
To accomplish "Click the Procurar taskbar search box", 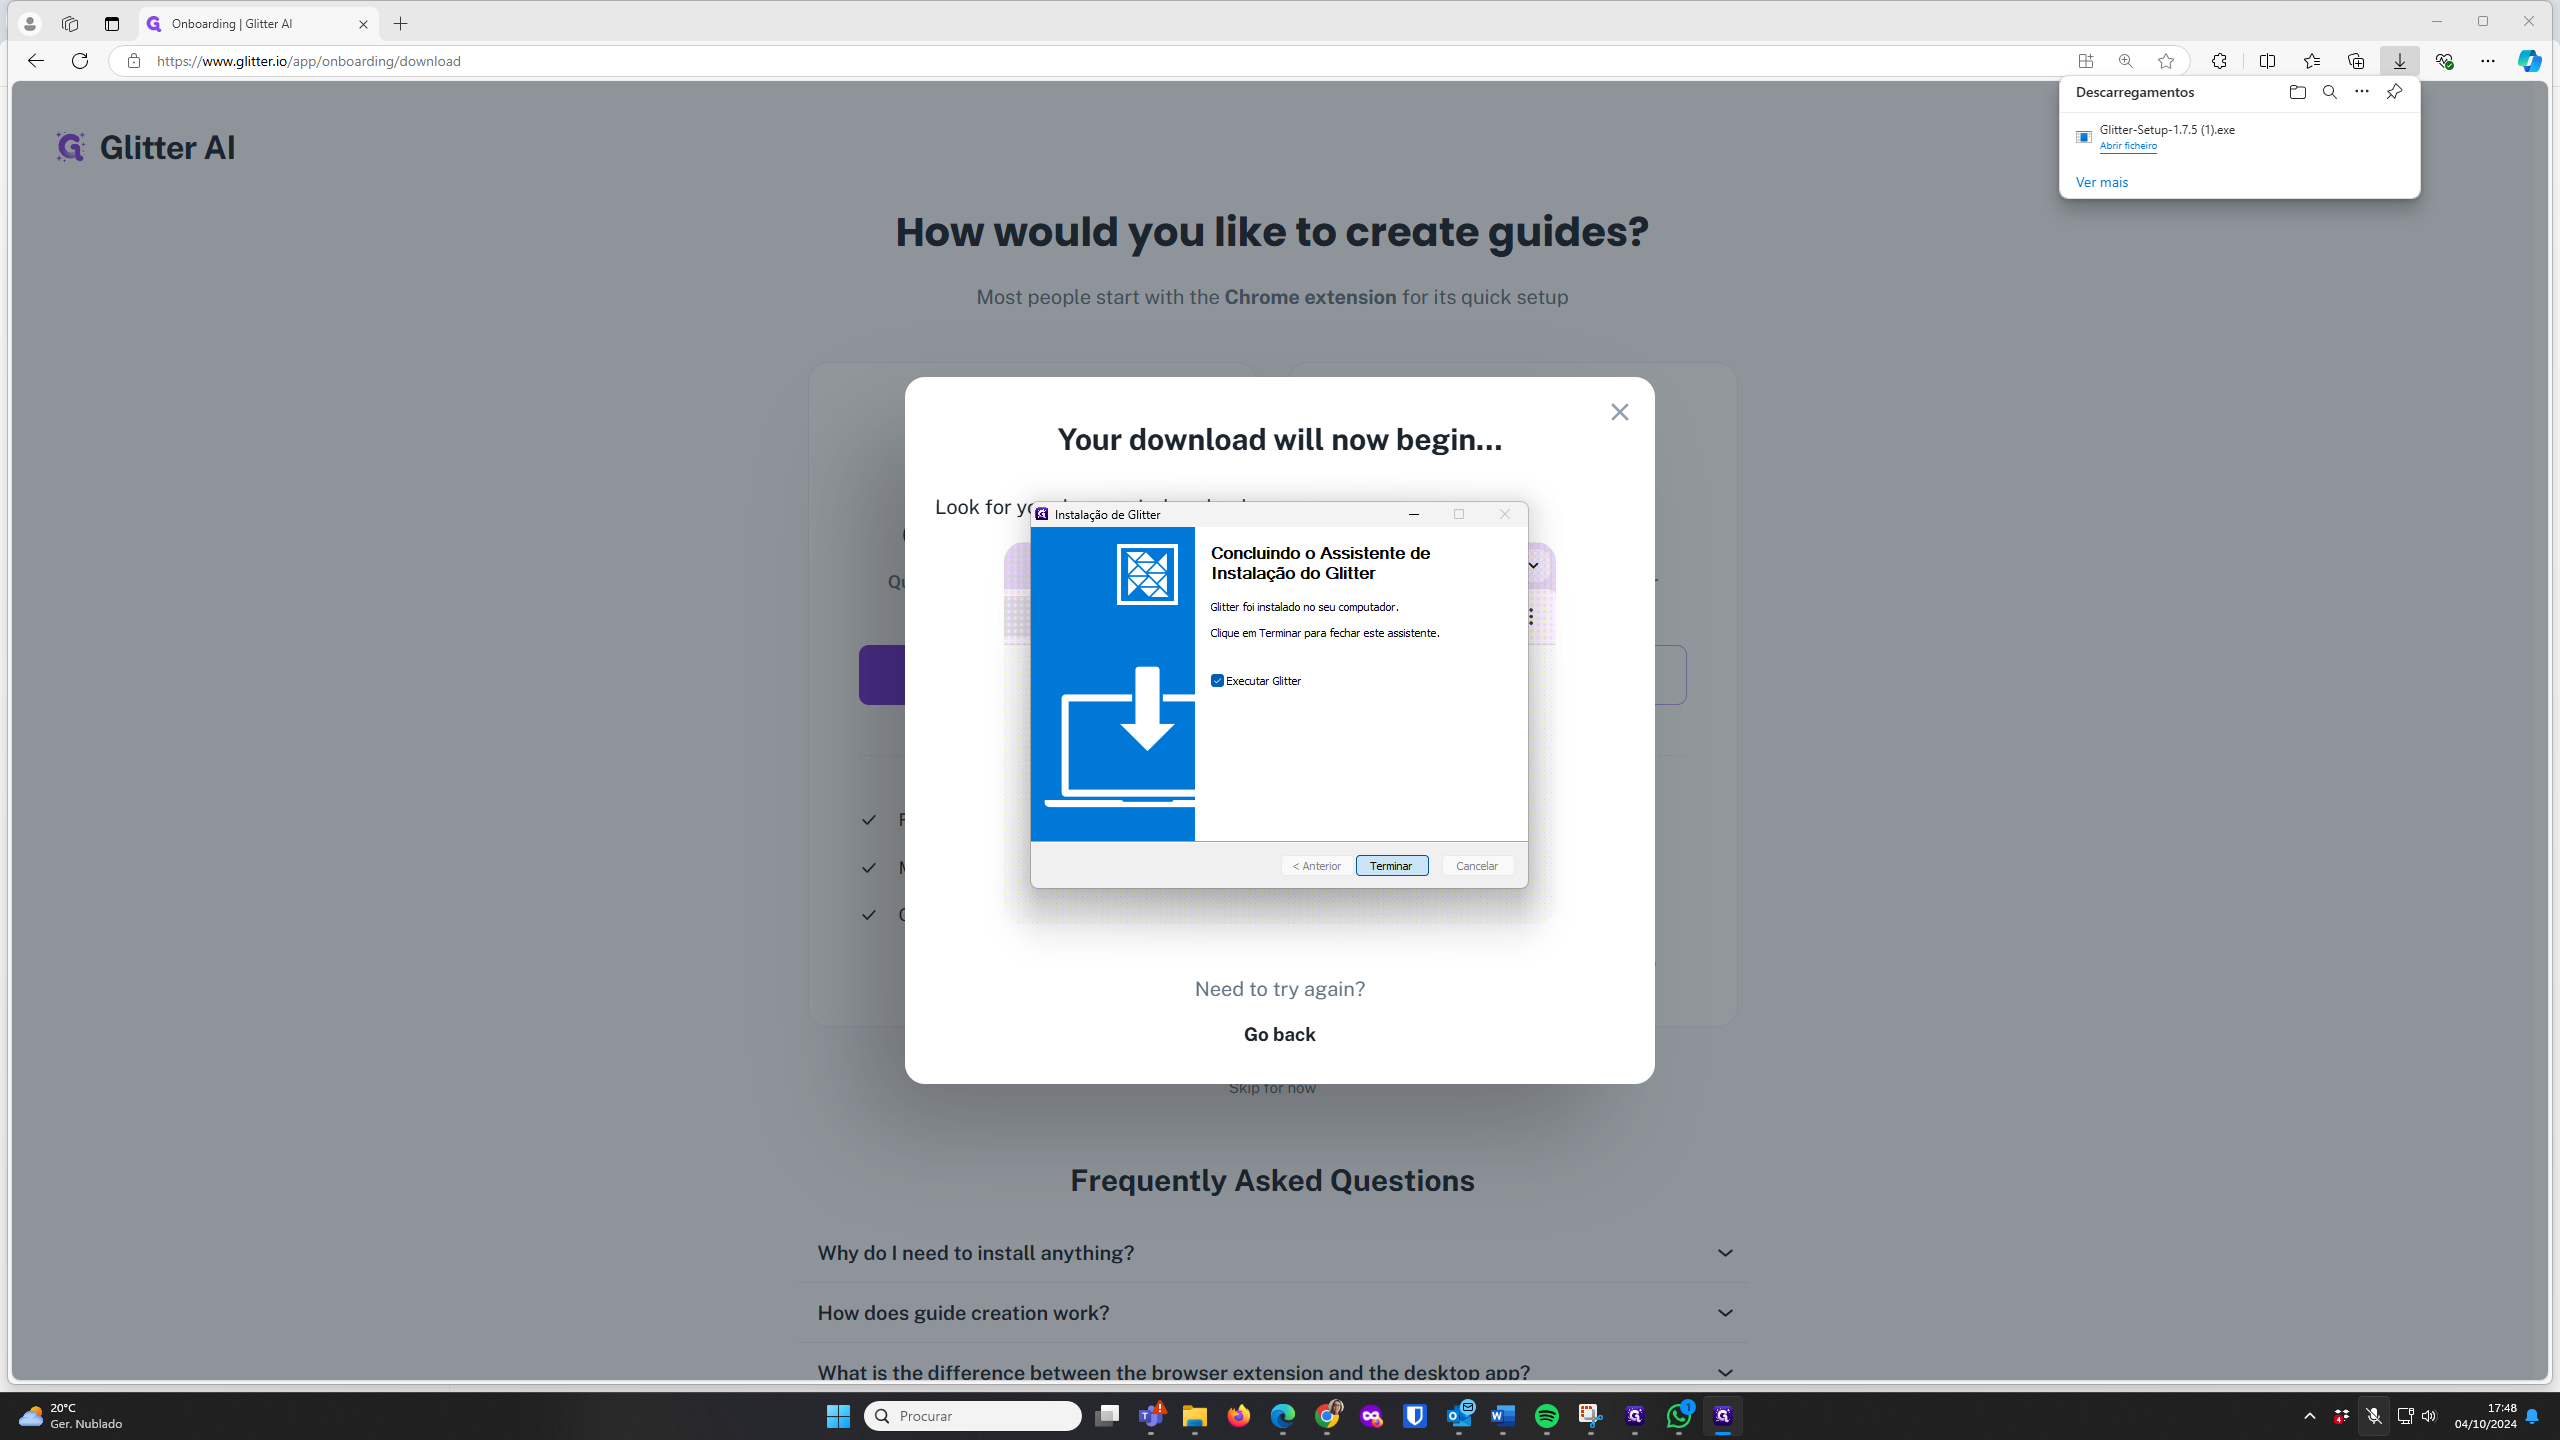I will [973, 1416].
